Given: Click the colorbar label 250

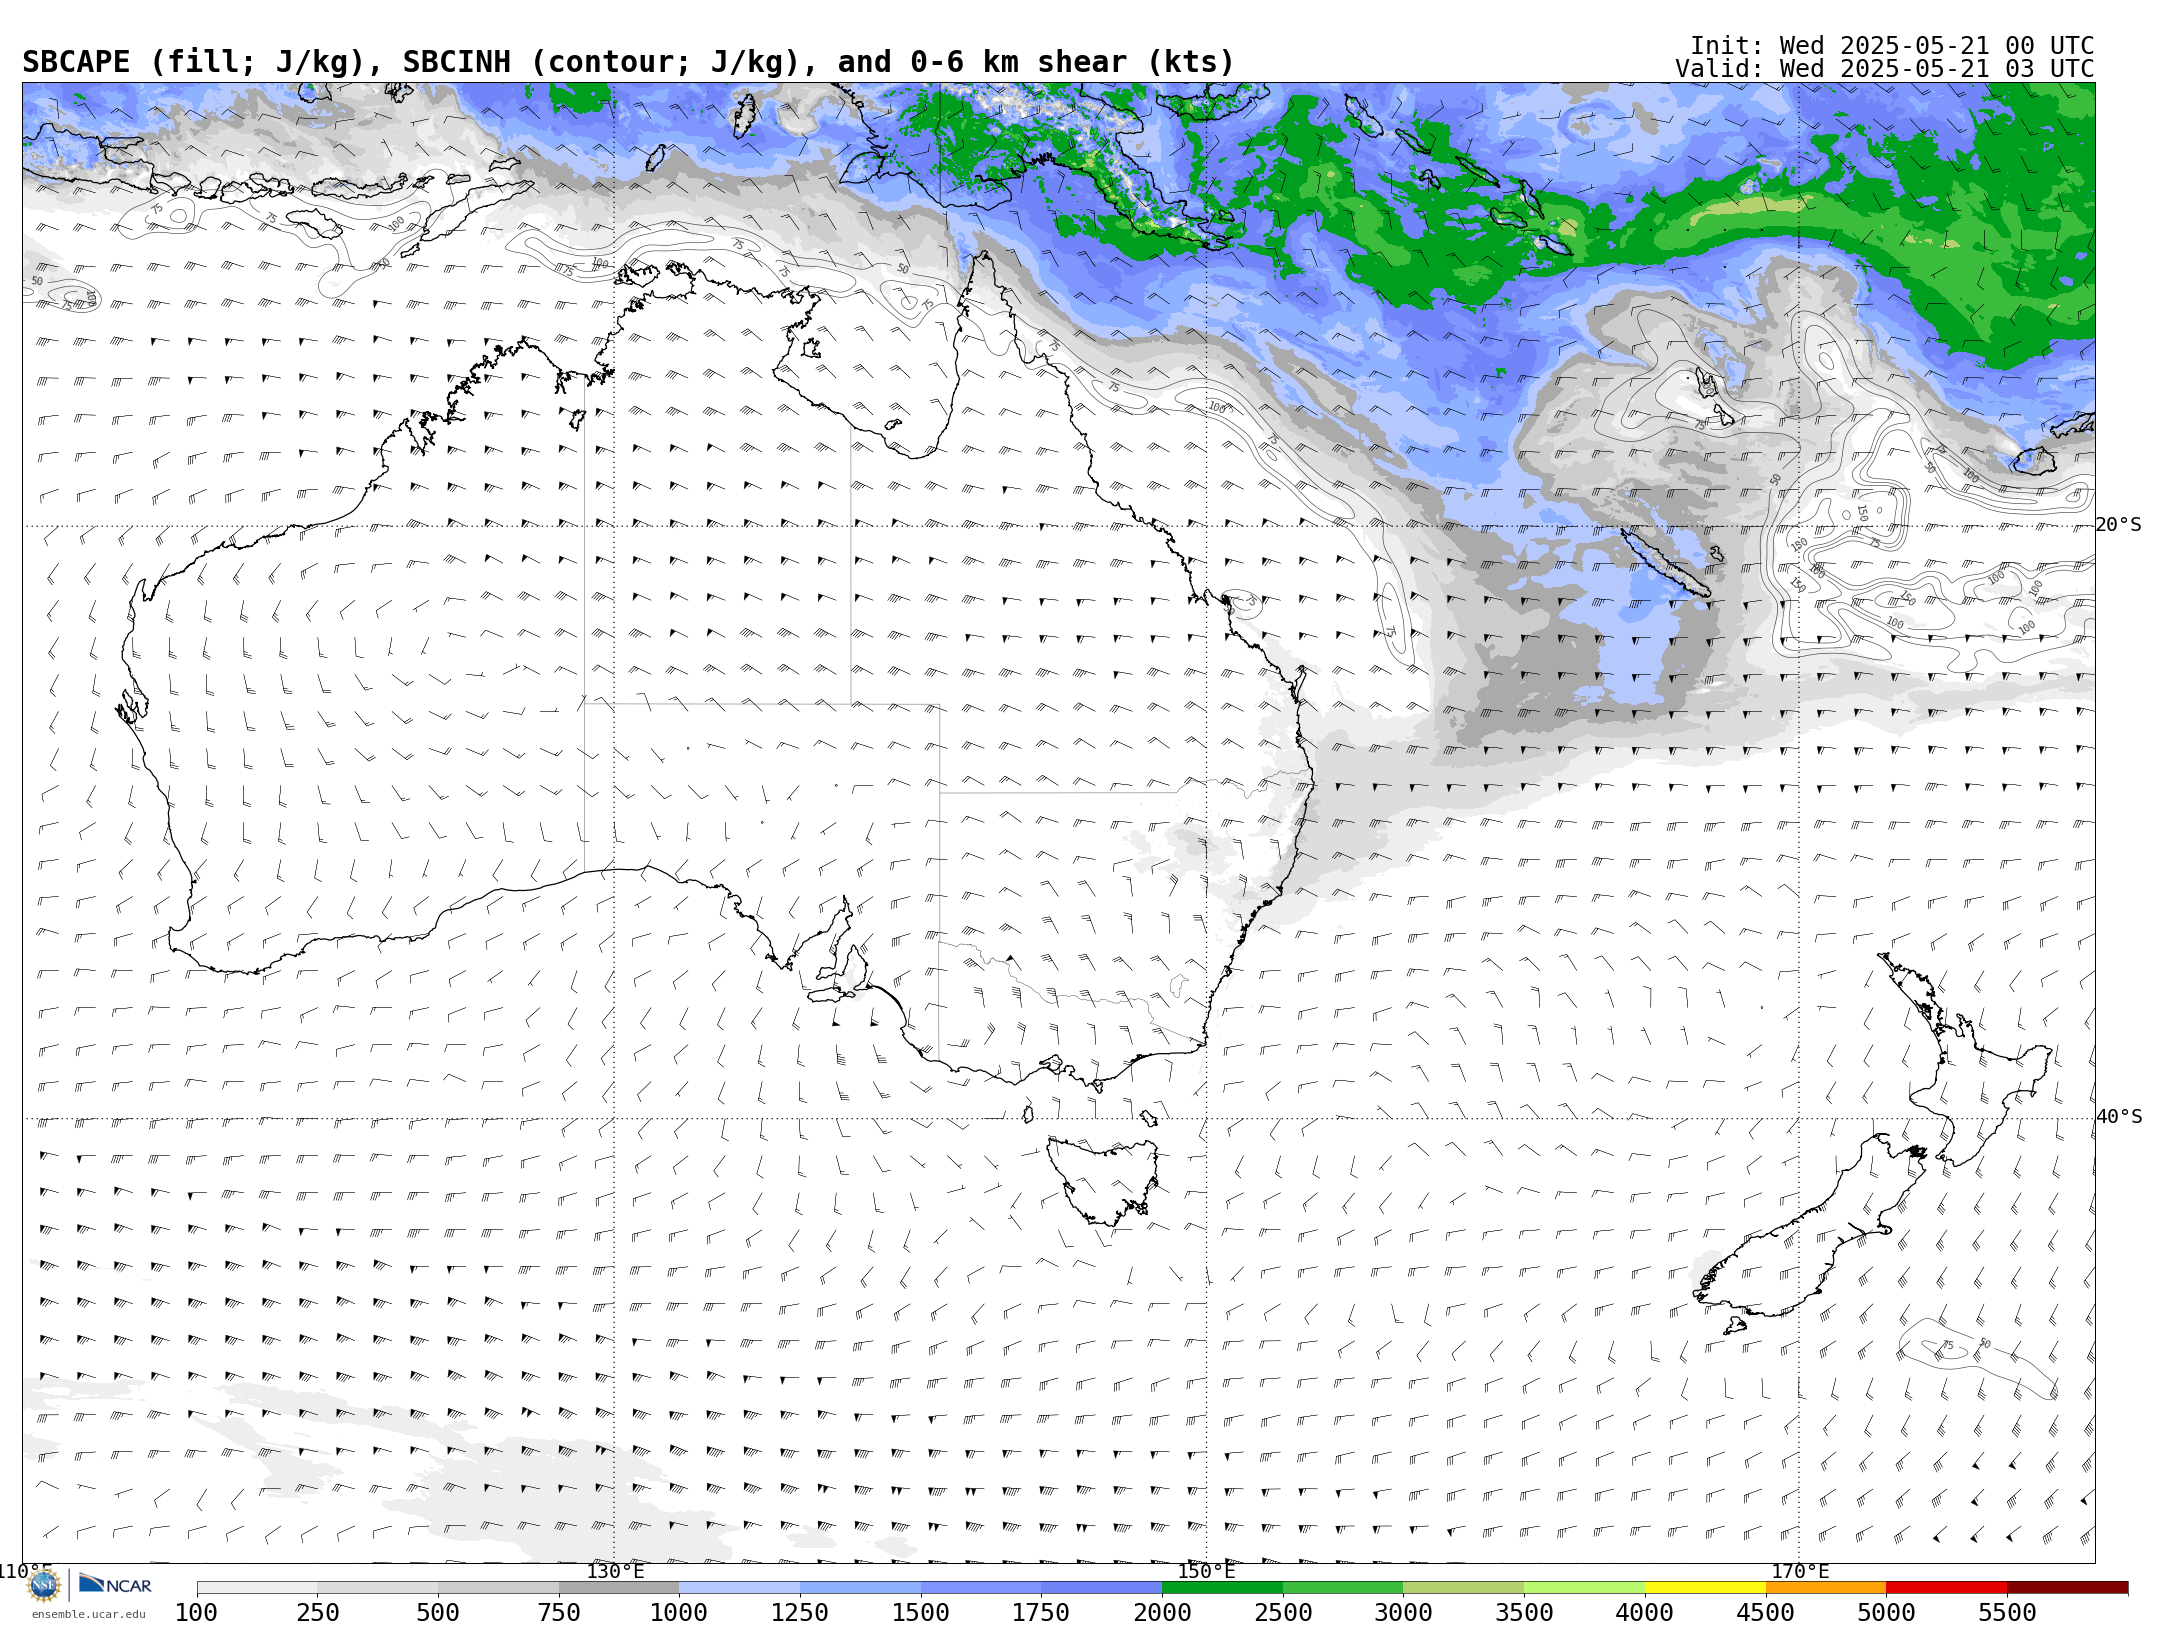Looking at the screenshot, I should (x=318, y=1612).
